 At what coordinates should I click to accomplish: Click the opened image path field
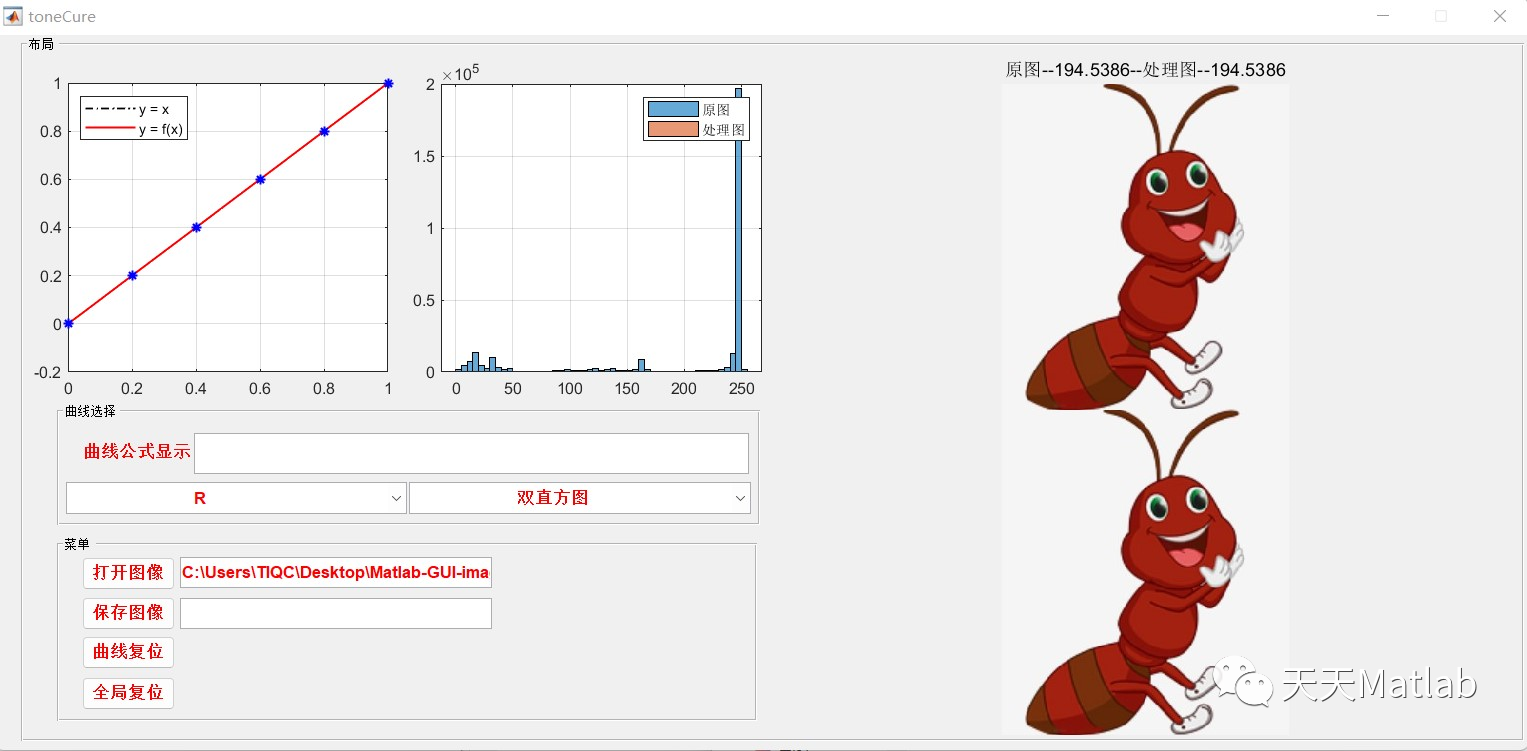coord(336,573)
